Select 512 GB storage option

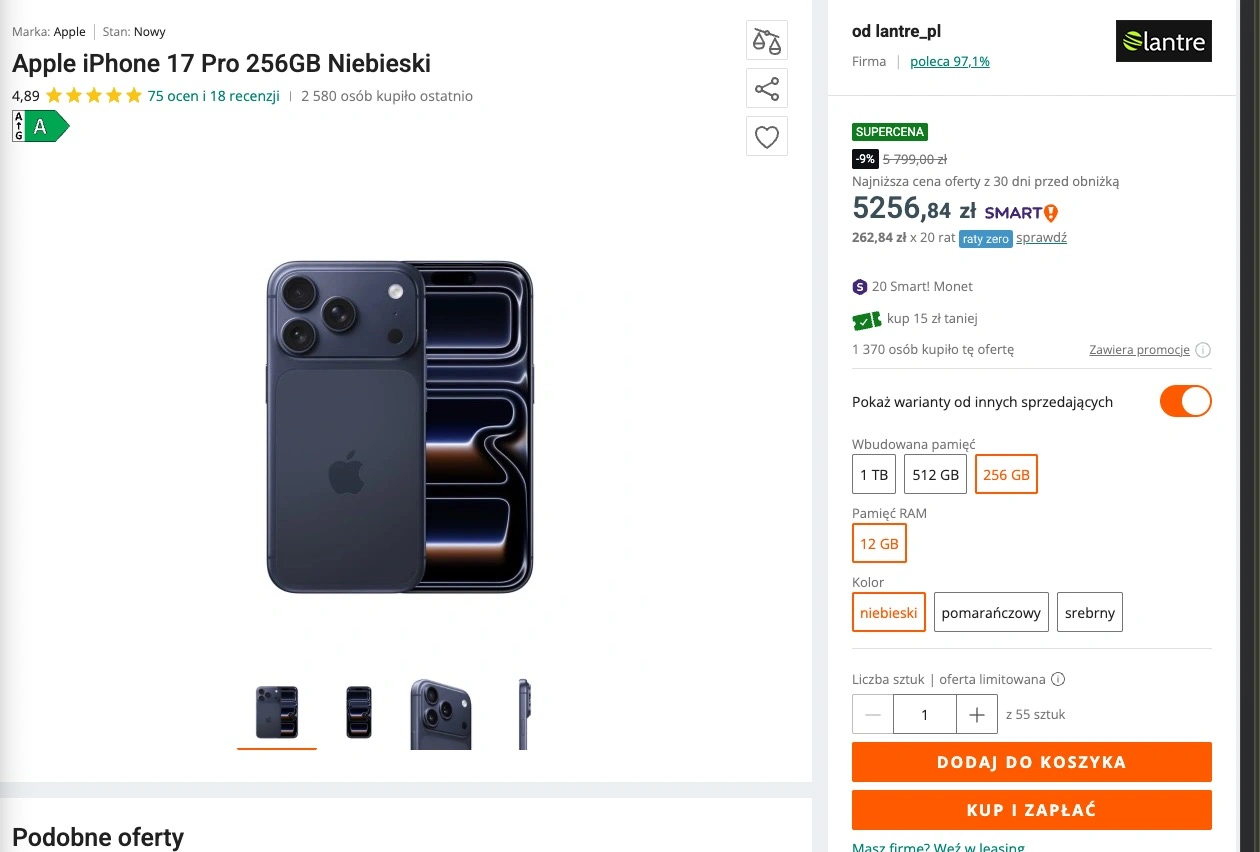(x=935, y=475)
